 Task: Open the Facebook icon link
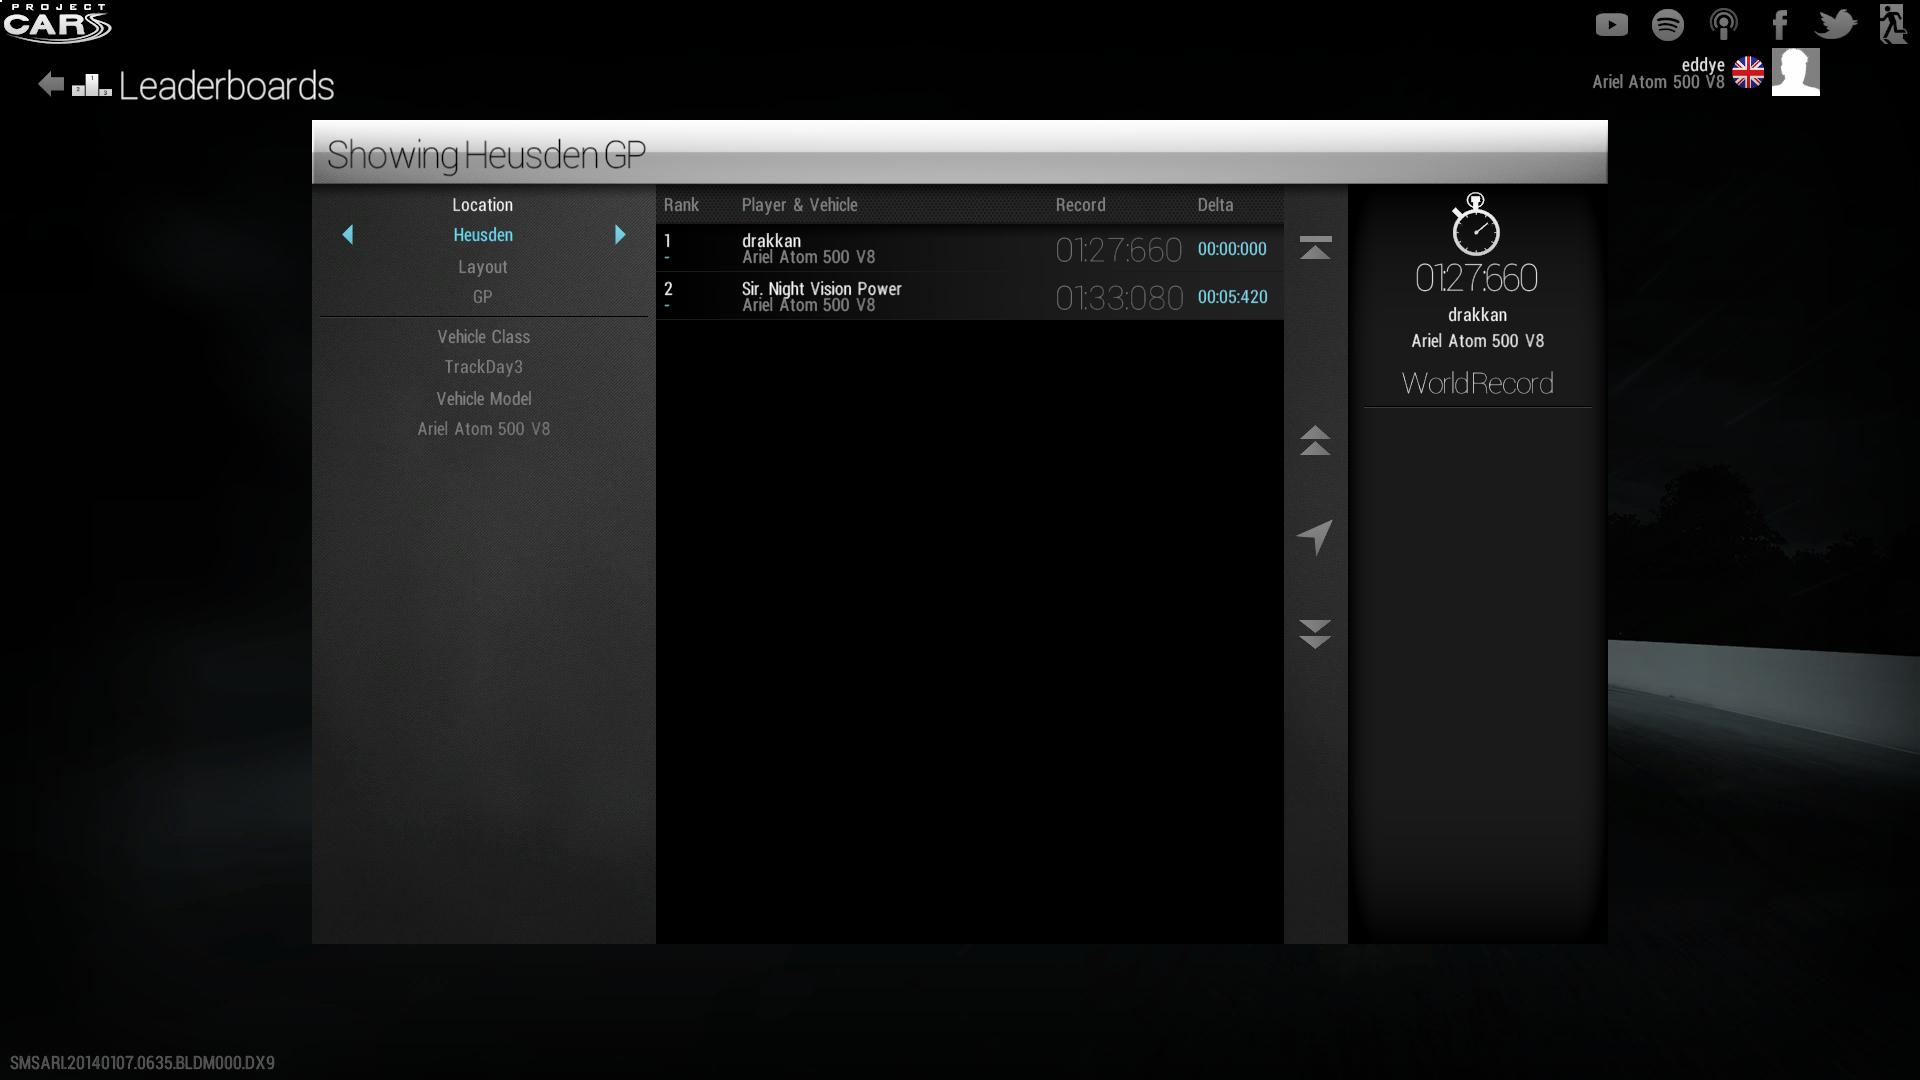click(1780, 24)
